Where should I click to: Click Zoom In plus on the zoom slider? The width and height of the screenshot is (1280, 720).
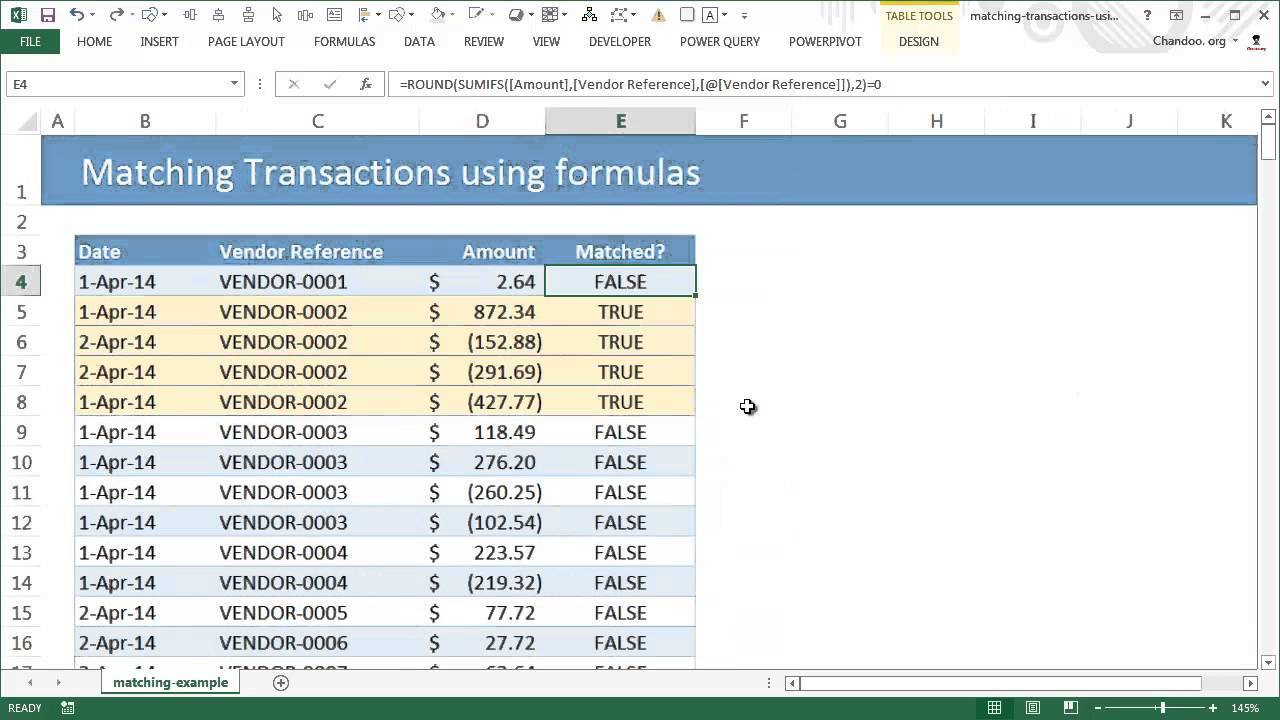[x=1212, y=707]
